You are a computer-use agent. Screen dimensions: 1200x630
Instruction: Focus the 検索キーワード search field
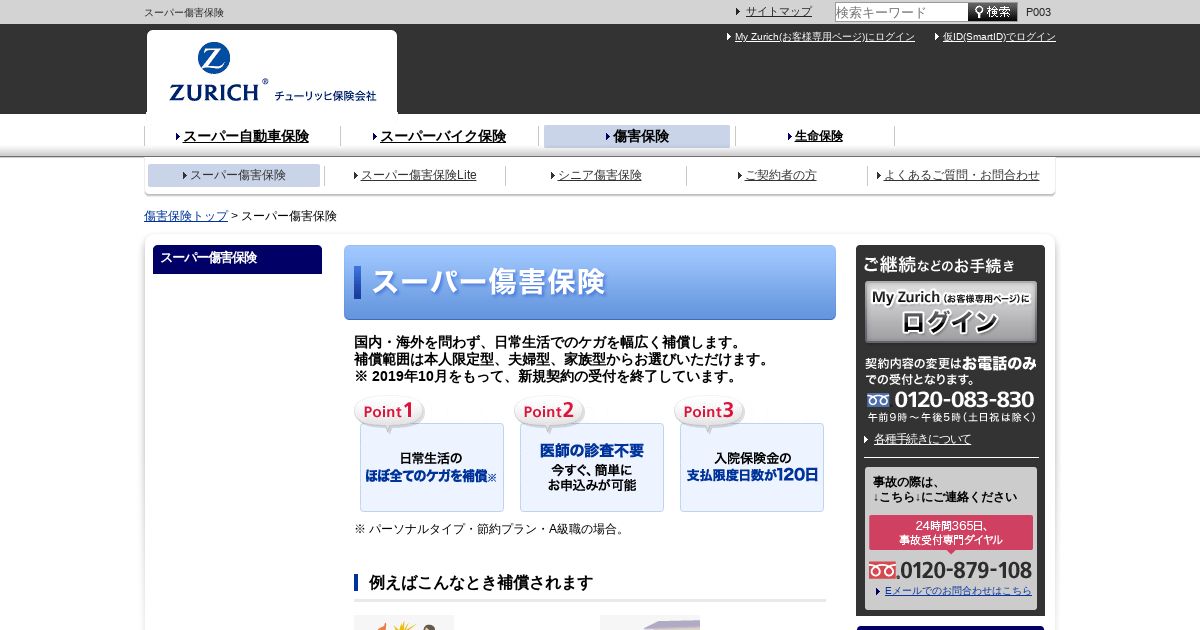(901, 12)
